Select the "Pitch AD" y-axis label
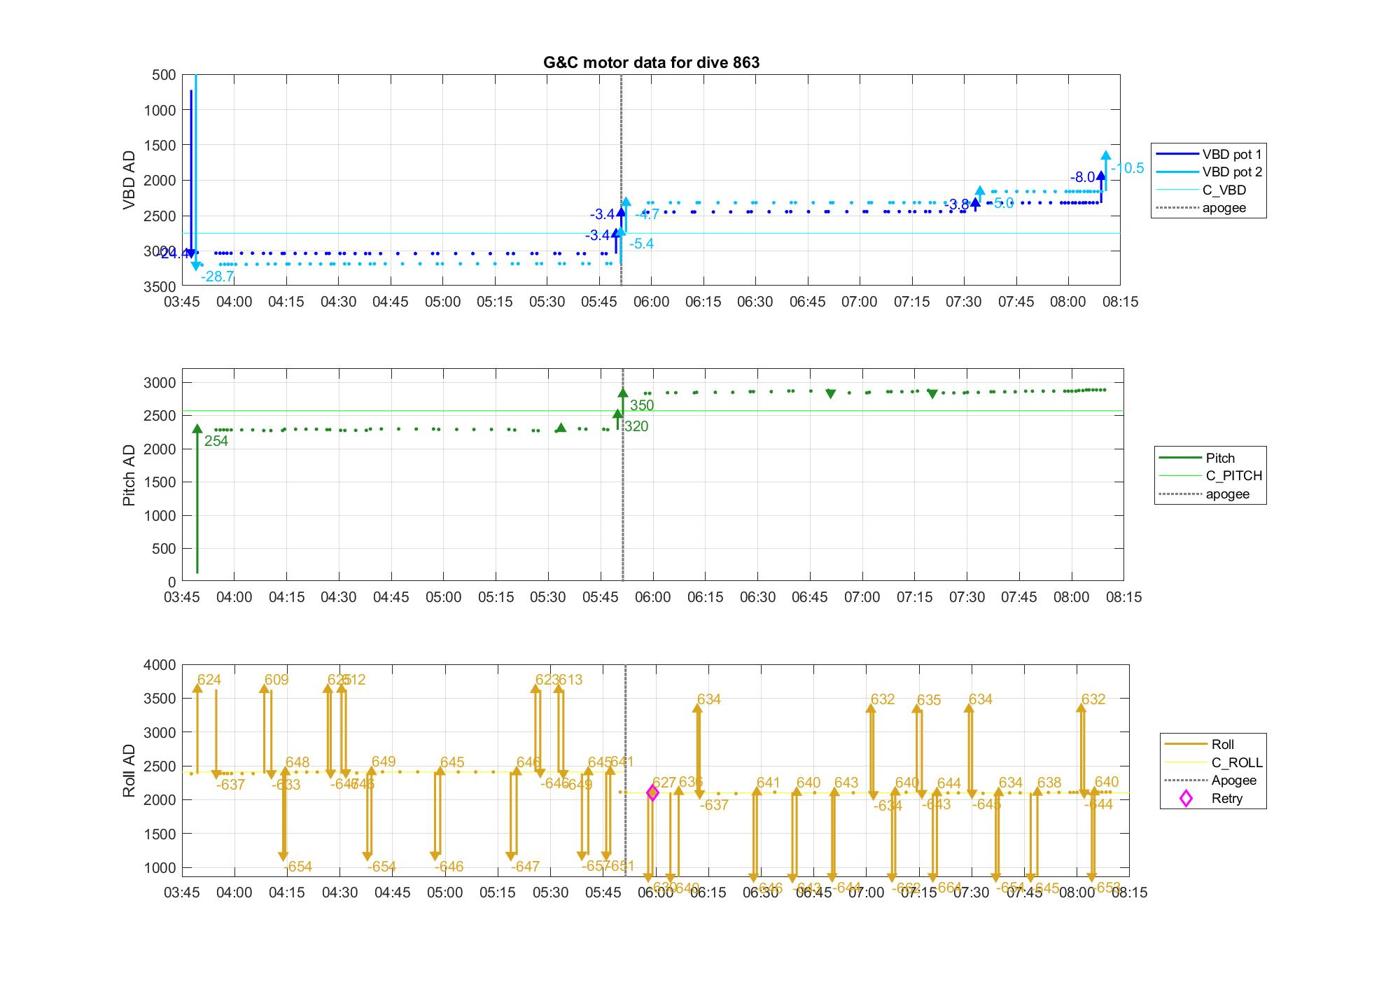Image resolution: width=1400 pixels, height=986 pixels. pyautogui.click(x=129, y=475)
